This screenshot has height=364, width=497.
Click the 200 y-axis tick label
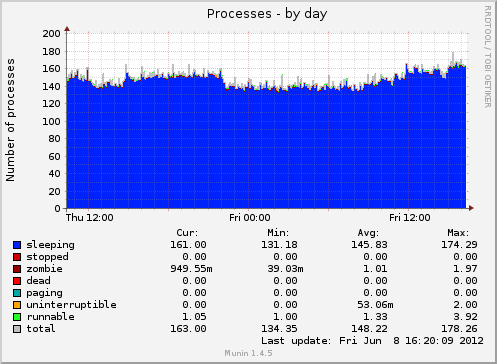click(x=51, y=34)
